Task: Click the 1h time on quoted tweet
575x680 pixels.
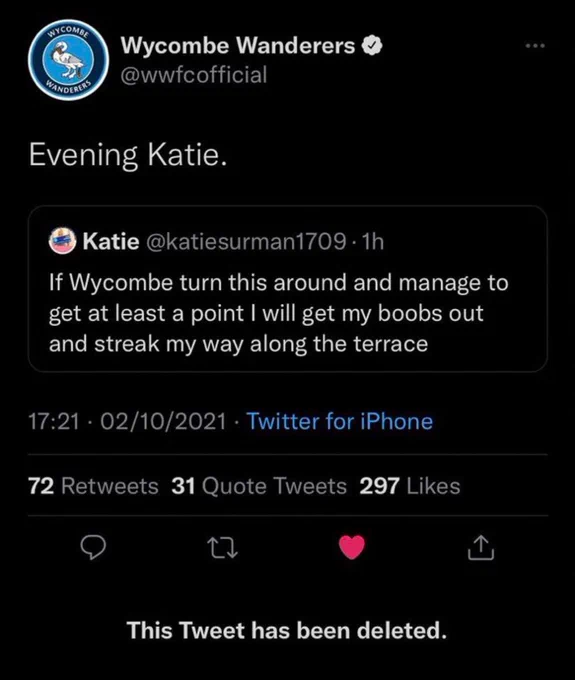Action: (373, 241)
